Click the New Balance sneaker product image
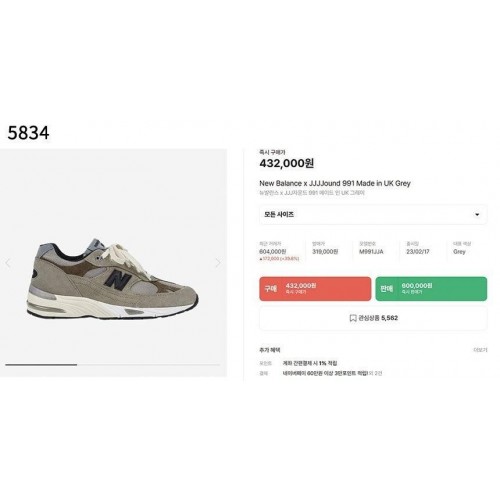This screenshot has height=500, width=500. [113, 279]
